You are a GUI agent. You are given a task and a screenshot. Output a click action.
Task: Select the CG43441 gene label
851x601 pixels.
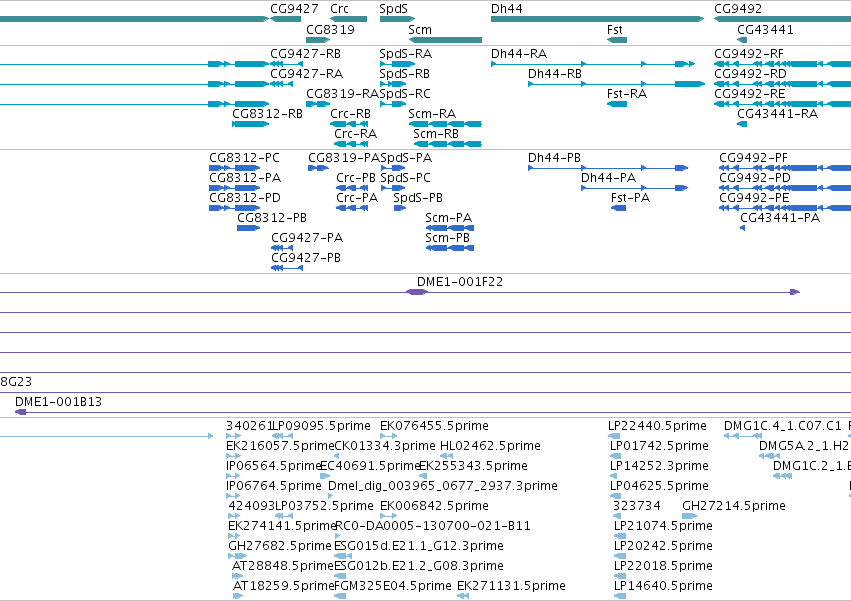(765, 29)
